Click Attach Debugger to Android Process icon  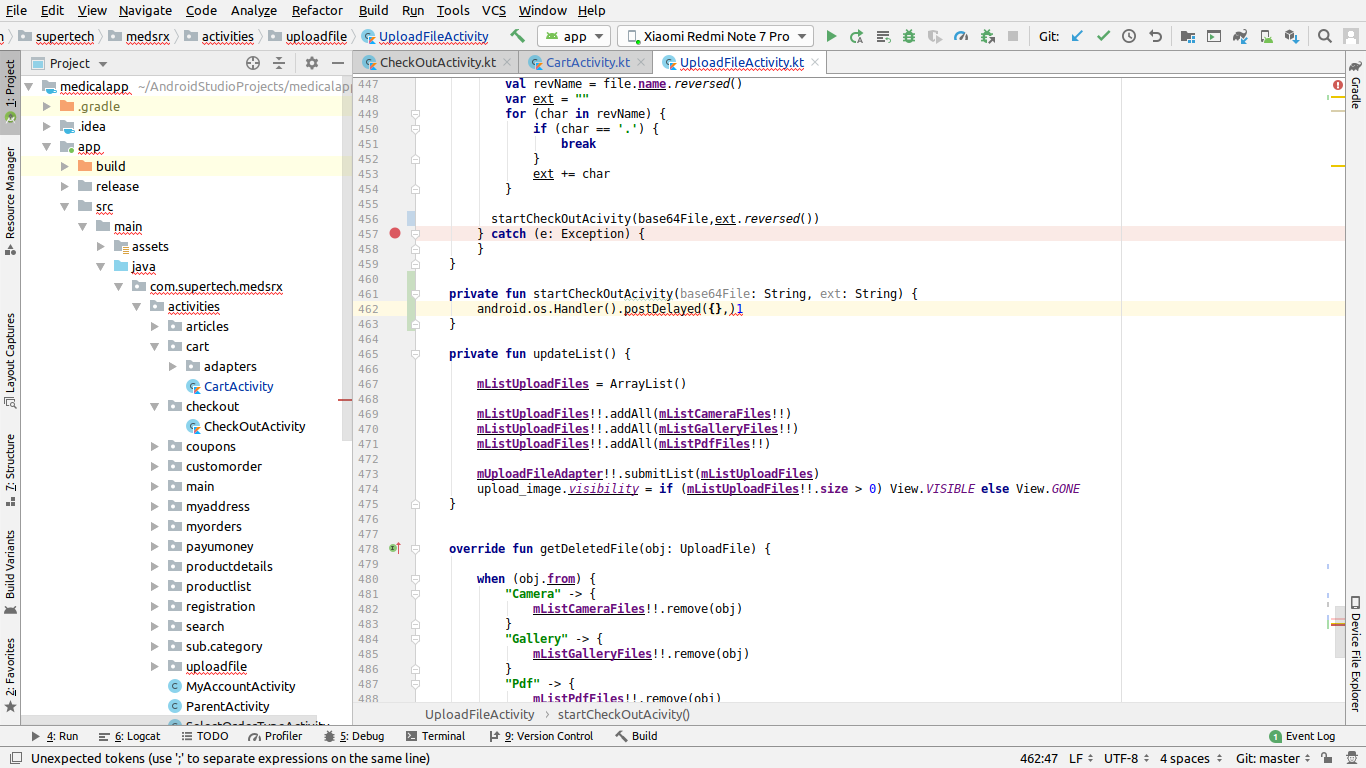tap(987, 36)
